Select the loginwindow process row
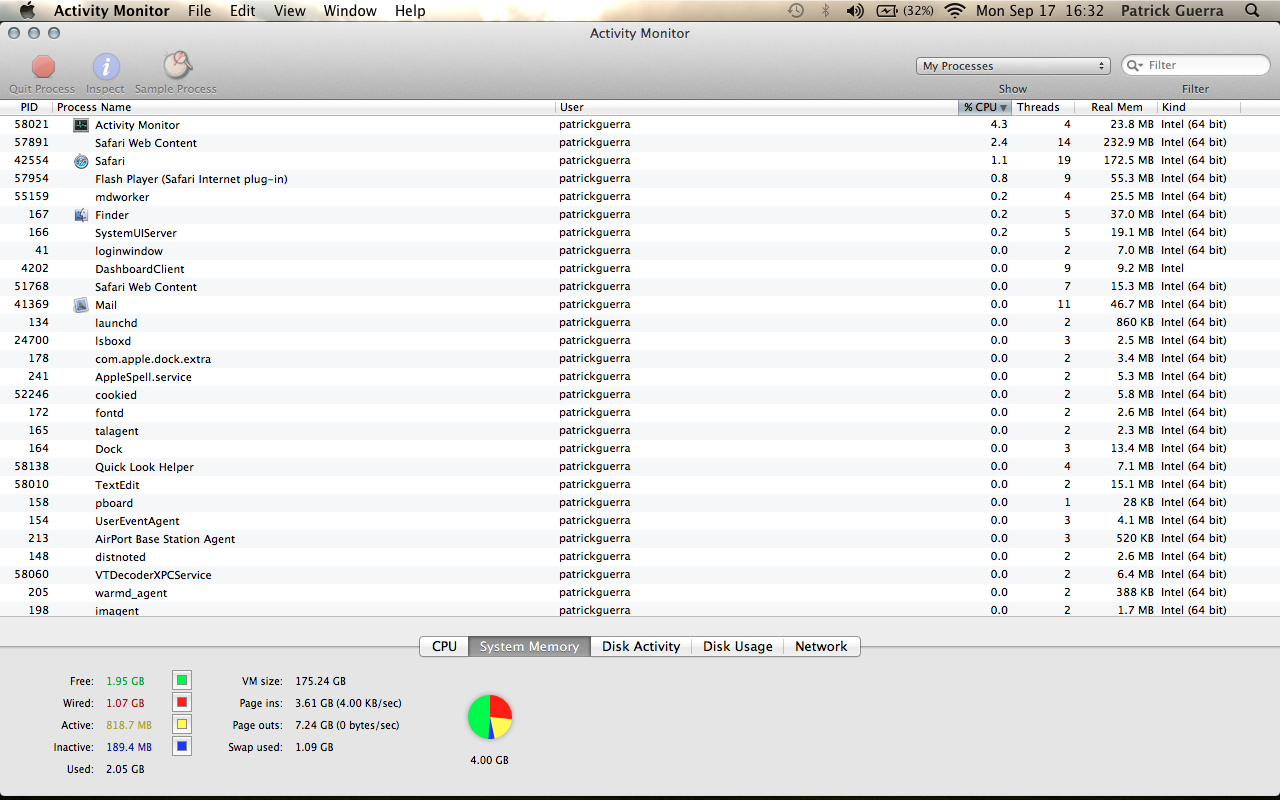Viewport: 1280px width, 800px height. coord(640,251)
